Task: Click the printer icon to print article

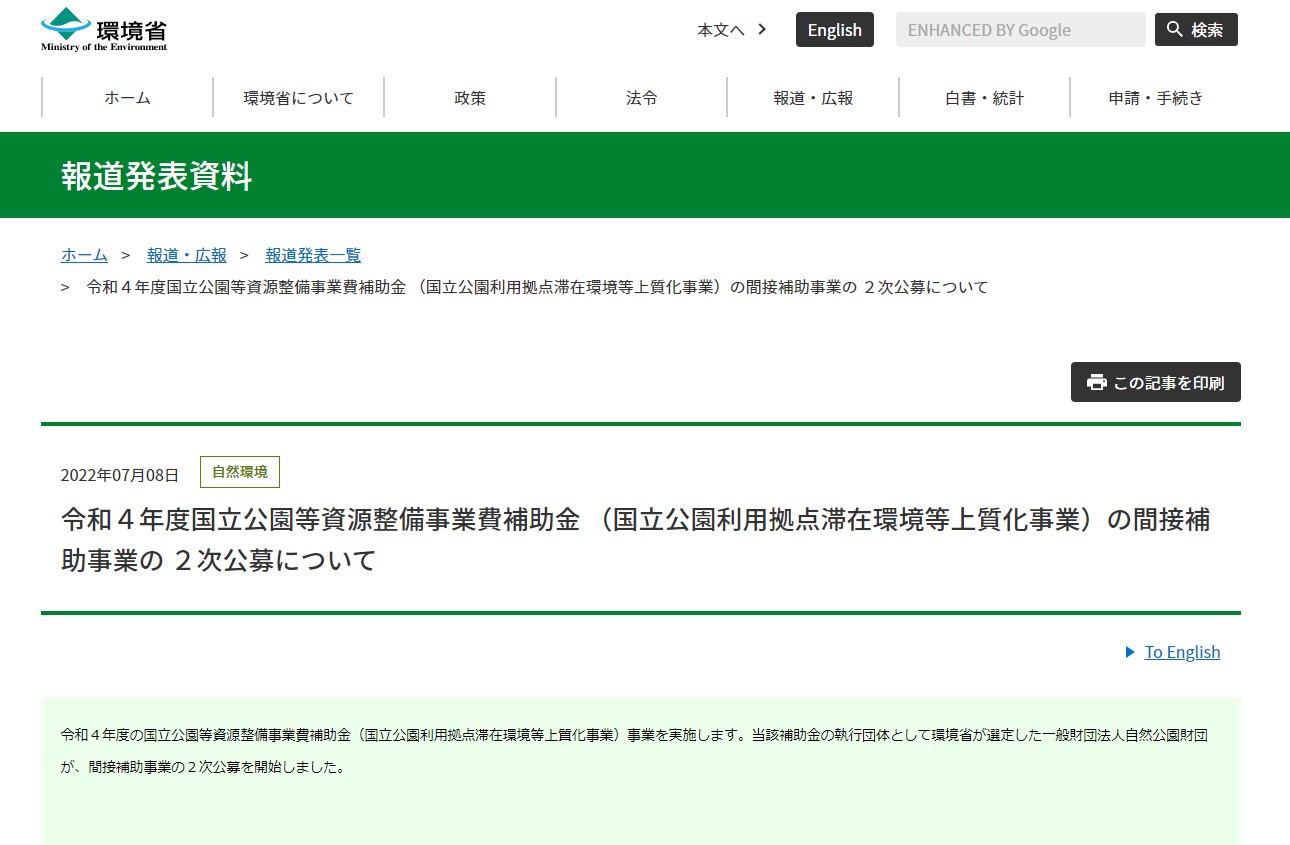Action: (x=1096, y=382)
